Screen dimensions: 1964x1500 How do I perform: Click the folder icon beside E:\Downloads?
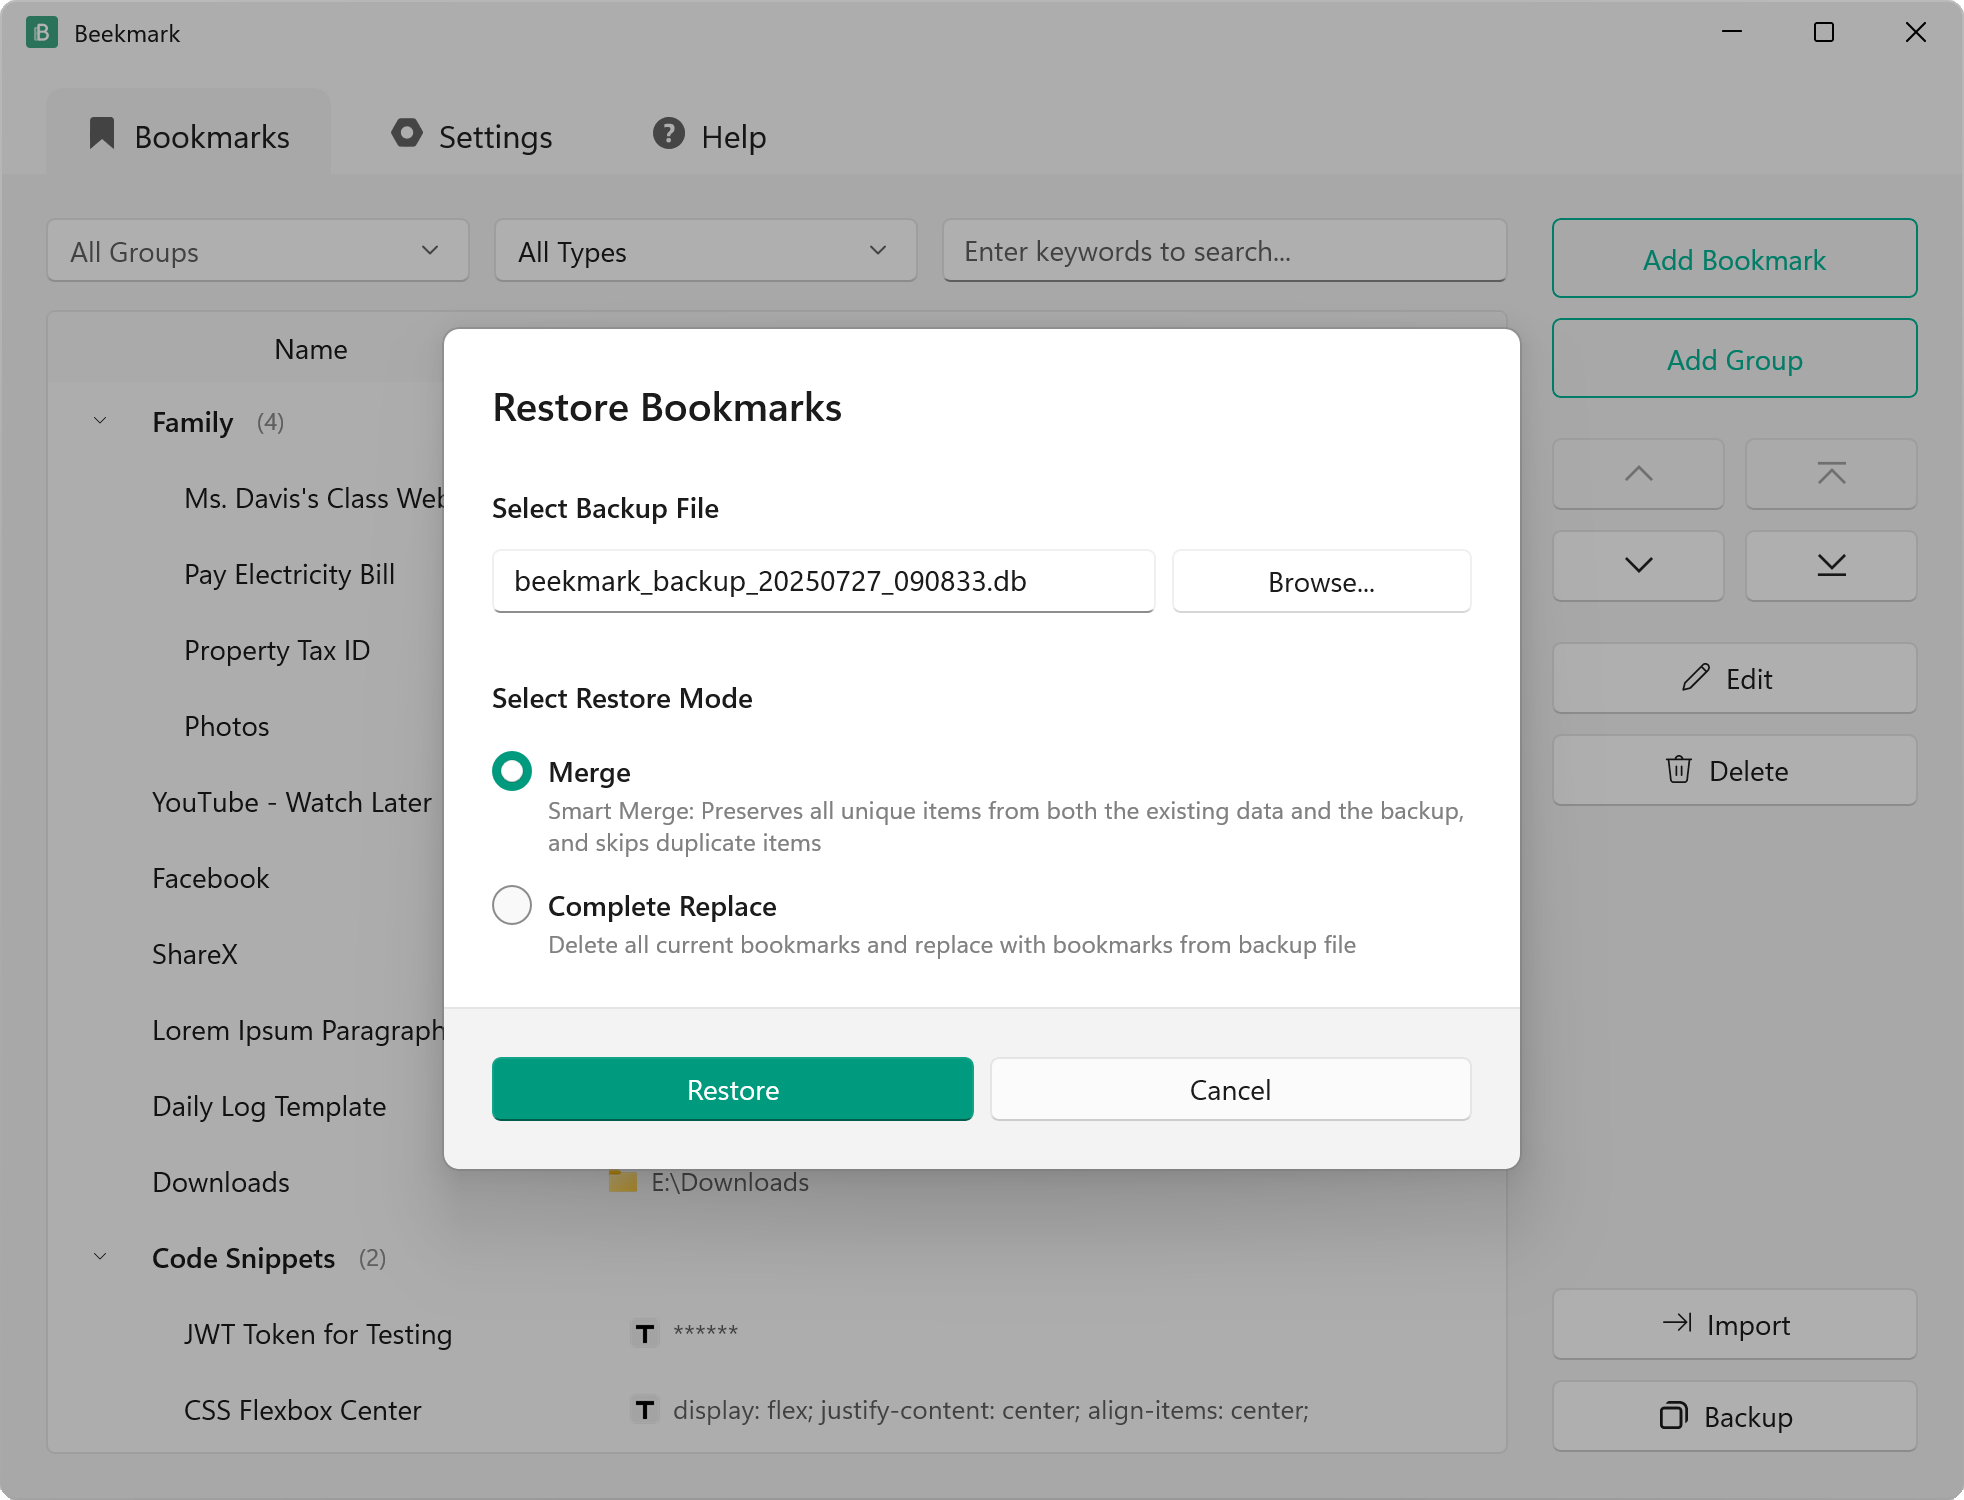(x=623, y=1182)
